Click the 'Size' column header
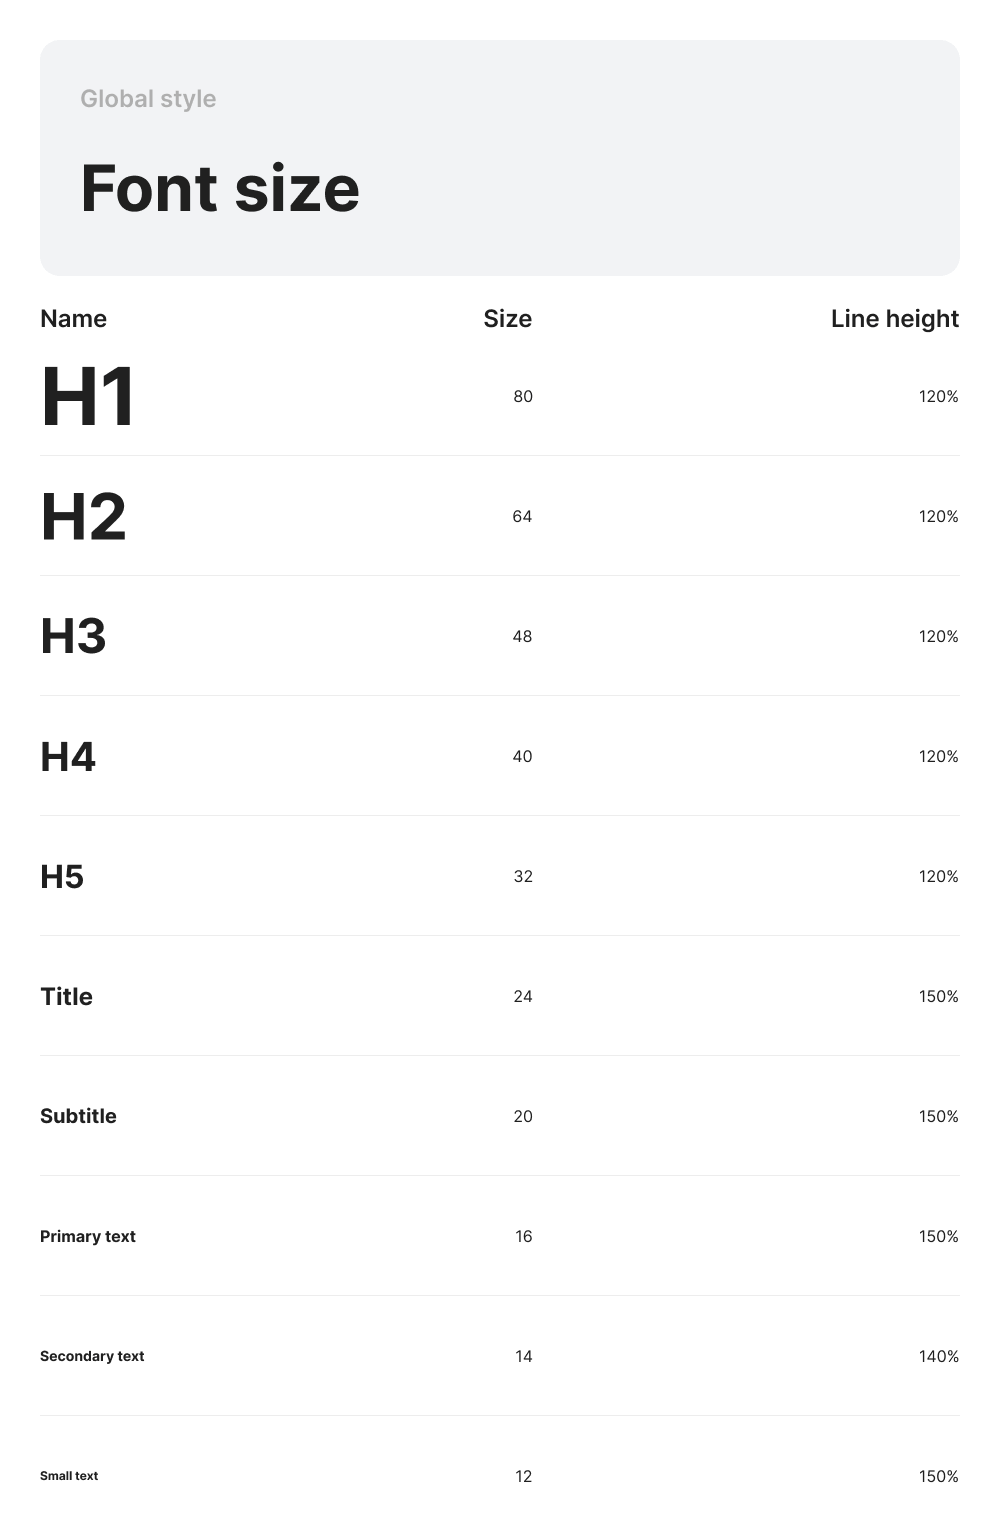 (508, 318)
